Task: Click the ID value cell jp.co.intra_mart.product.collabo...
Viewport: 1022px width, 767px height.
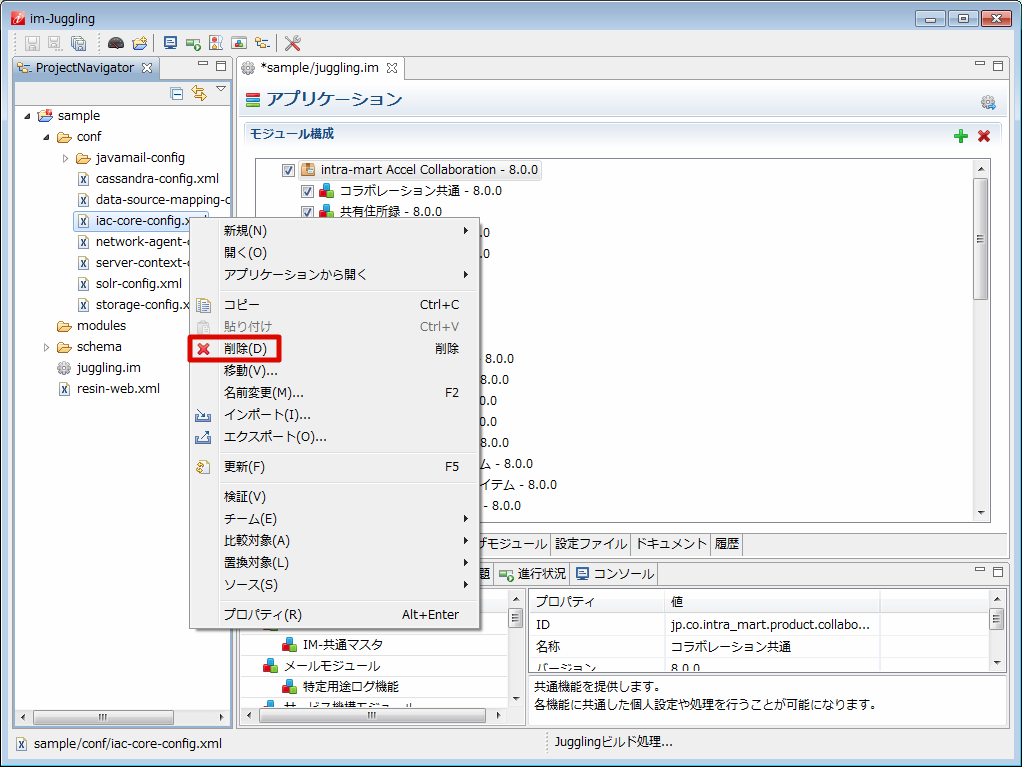Action: [772, 624]
